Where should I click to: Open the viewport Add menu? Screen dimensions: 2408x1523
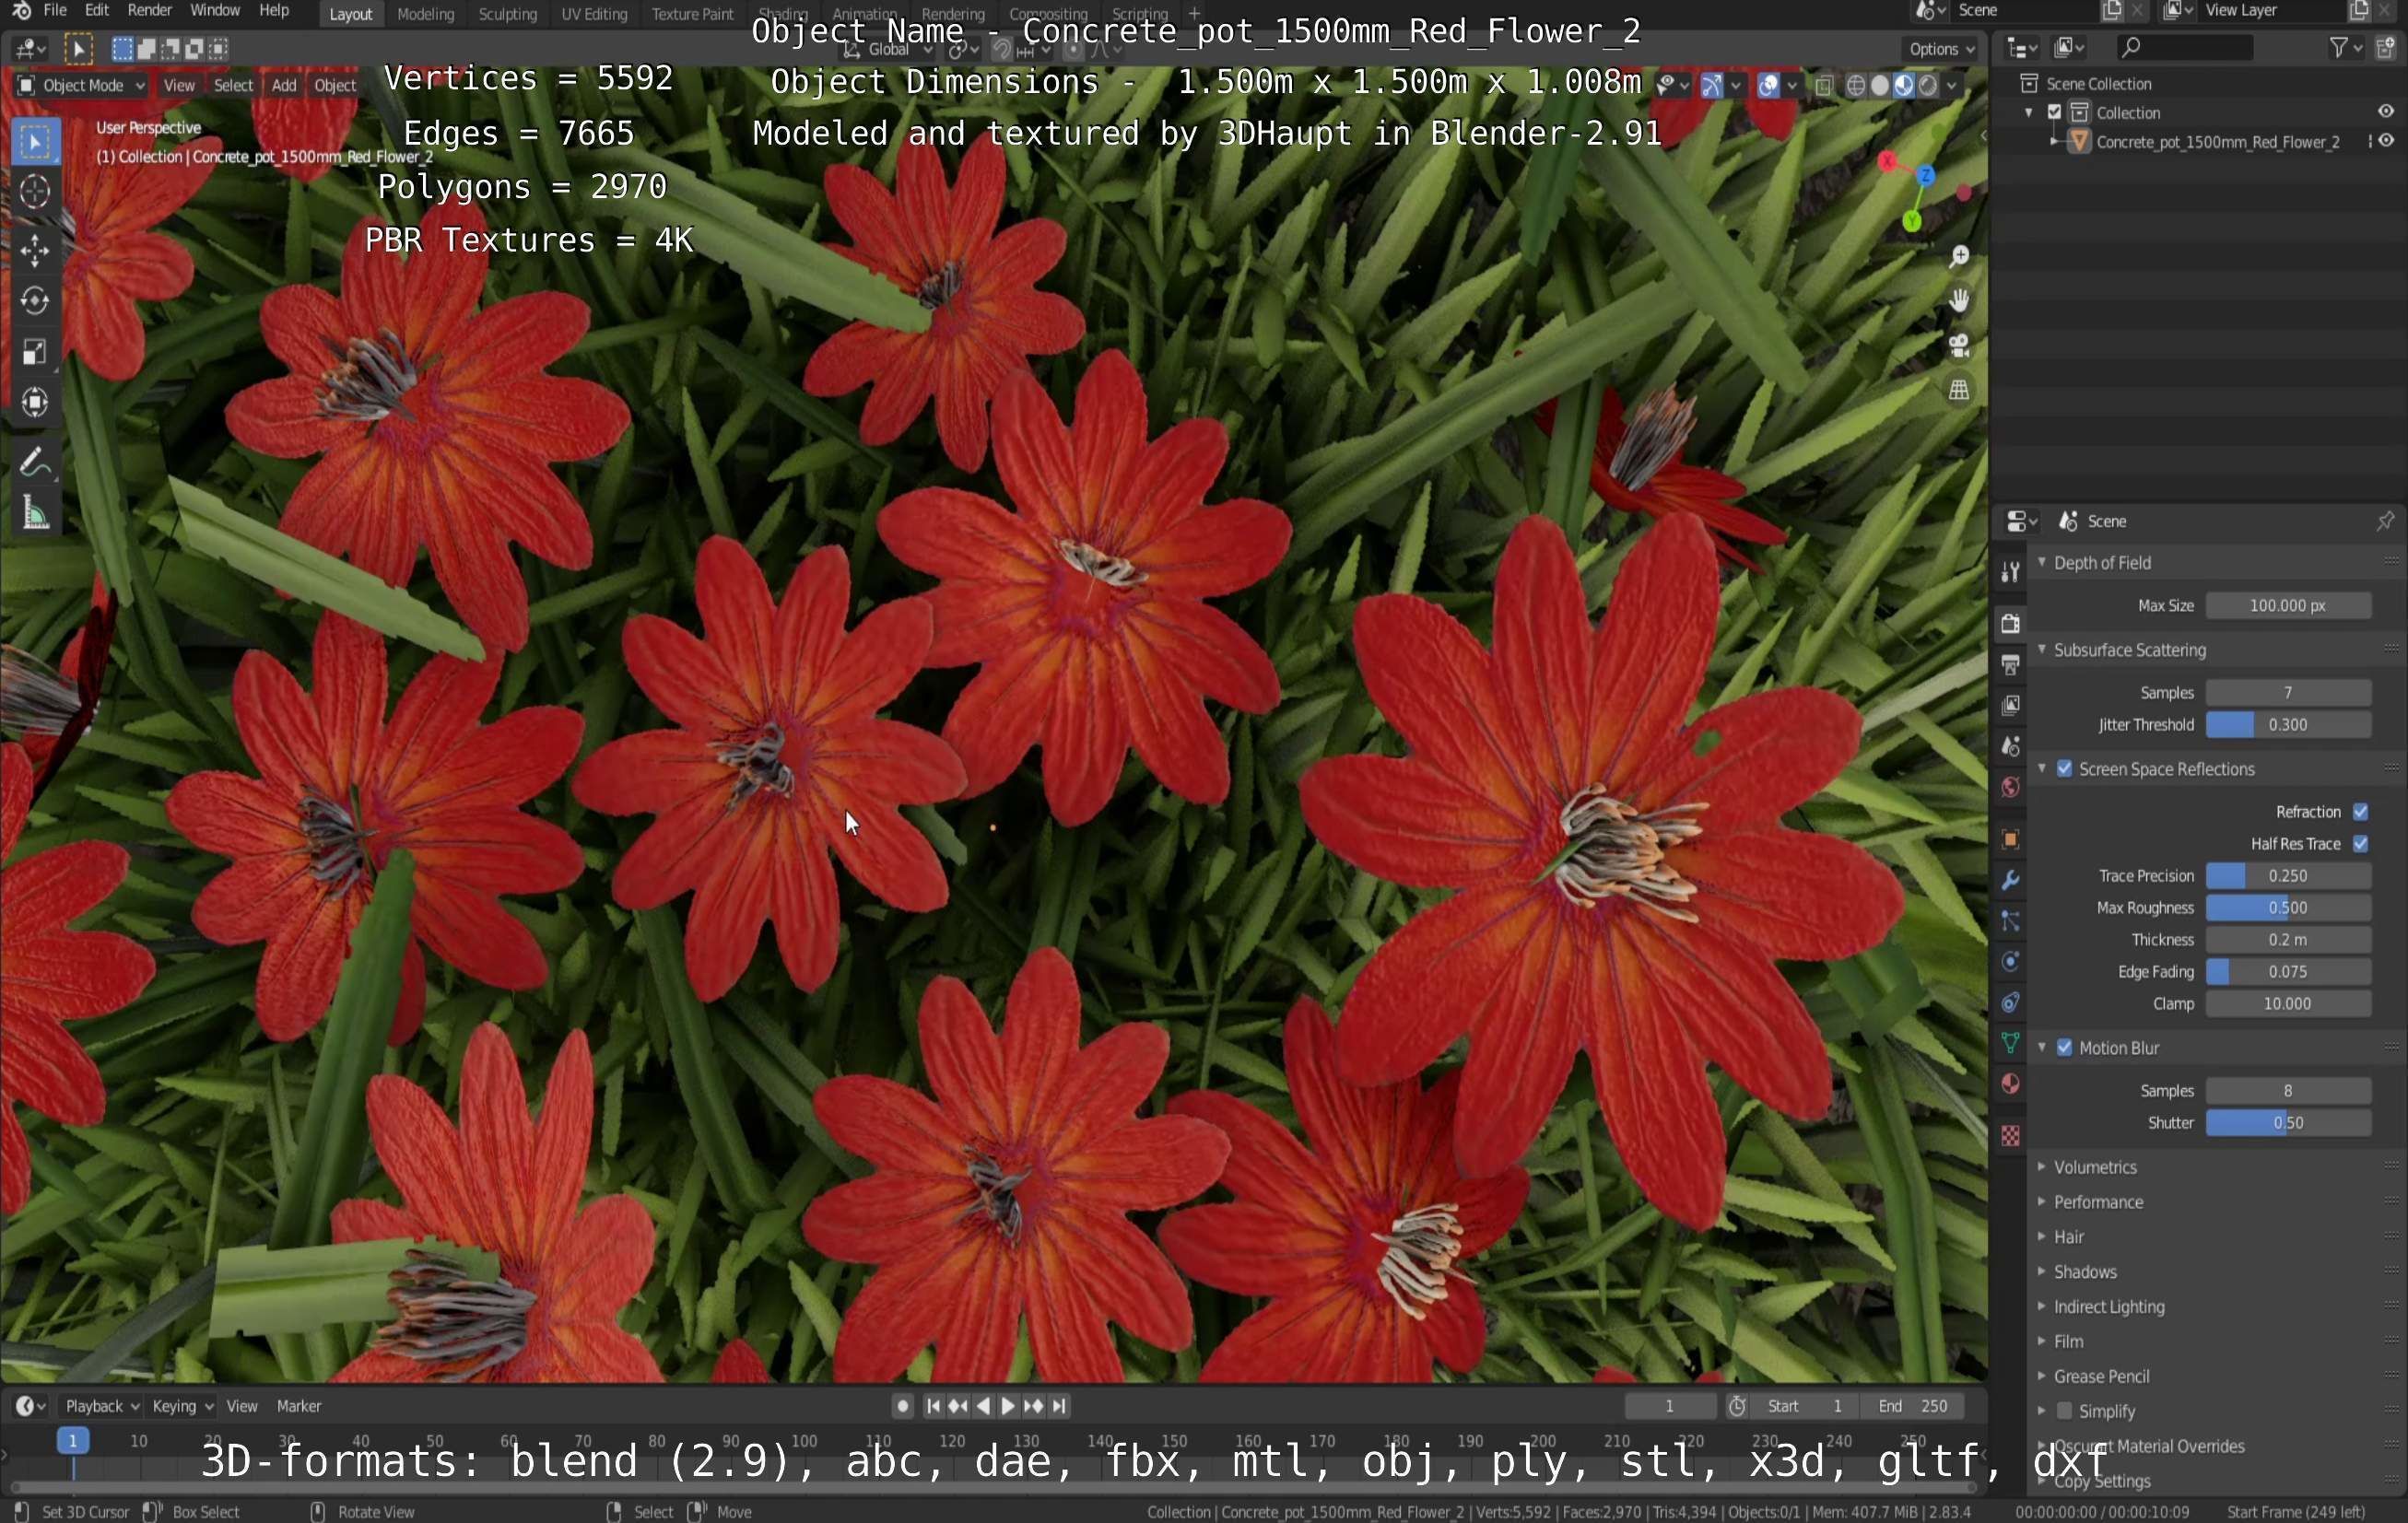coord(284,85)
